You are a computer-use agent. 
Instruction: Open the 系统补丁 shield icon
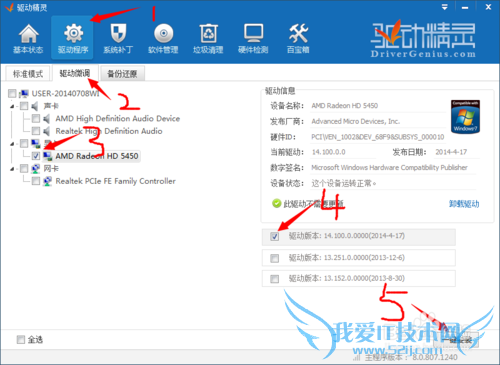(118, 33)
